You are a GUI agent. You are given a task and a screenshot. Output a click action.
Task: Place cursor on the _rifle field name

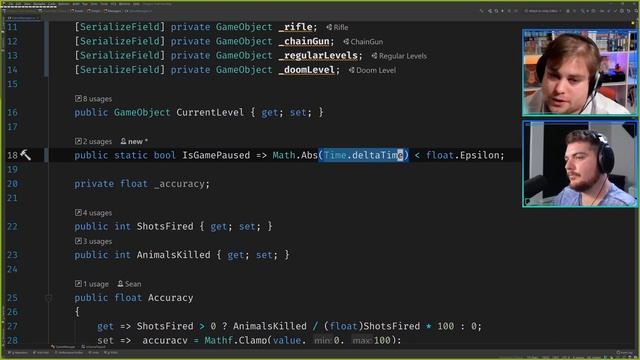click(x=296, y=27)
